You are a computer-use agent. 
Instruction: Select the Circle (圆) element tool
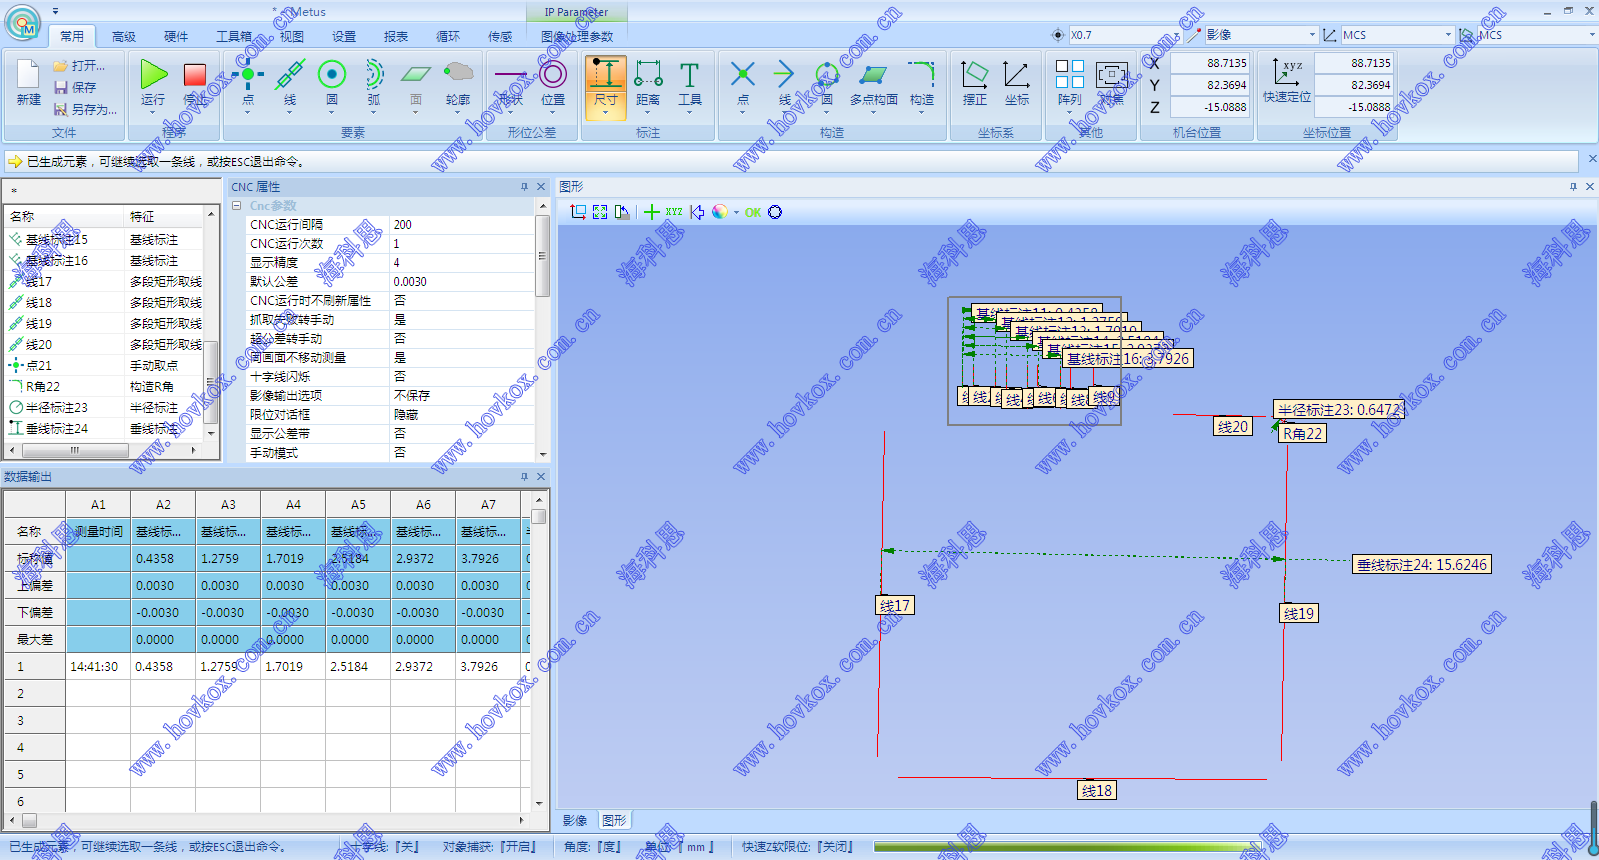331,76
